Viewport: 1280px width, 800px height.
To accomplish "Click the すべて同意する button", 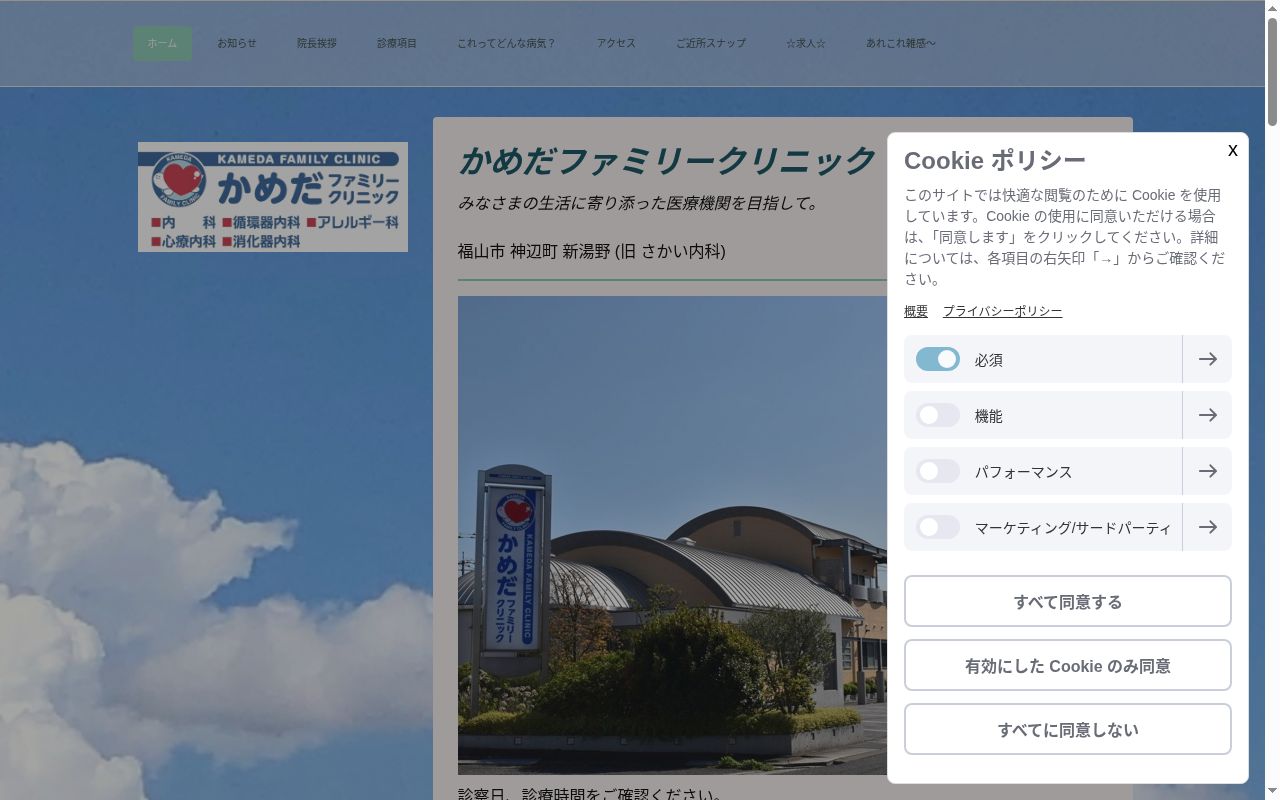I will click(1068, 601).
